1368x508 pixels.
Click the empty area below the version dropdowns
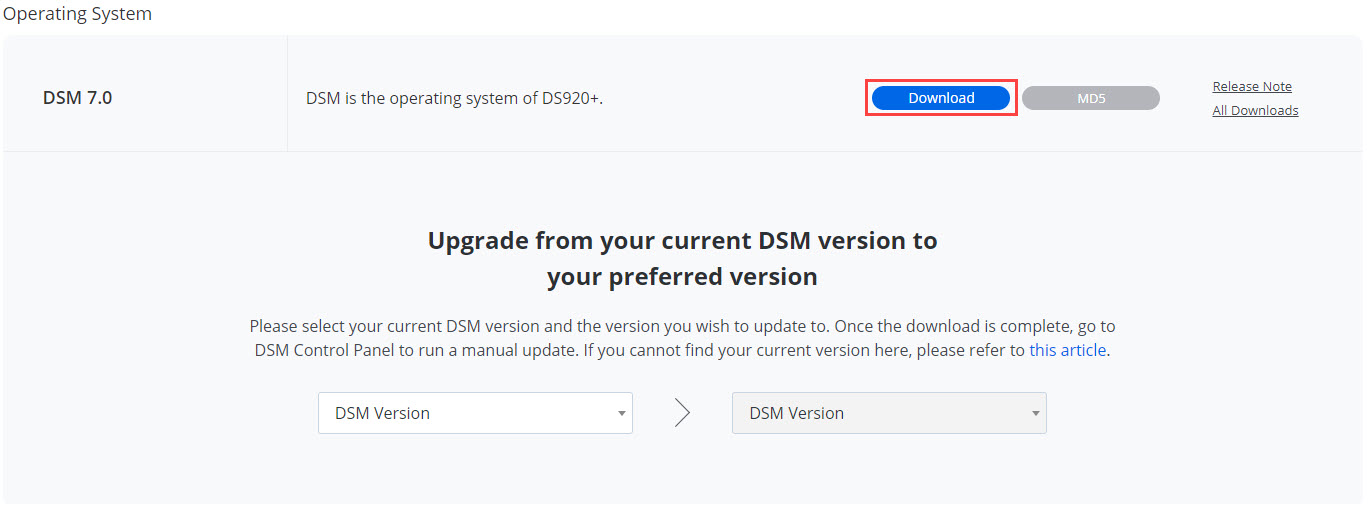coord(683,470)
